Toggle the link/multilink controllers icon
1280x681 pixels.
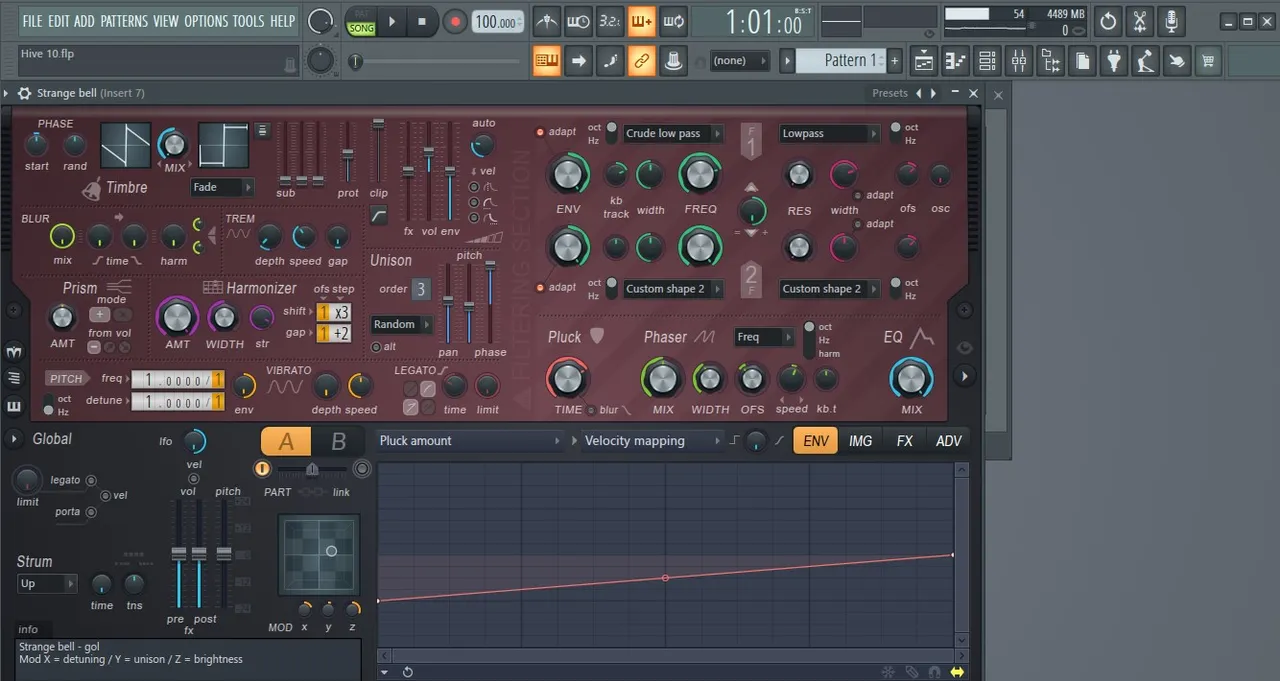click(x=641, y=61)
